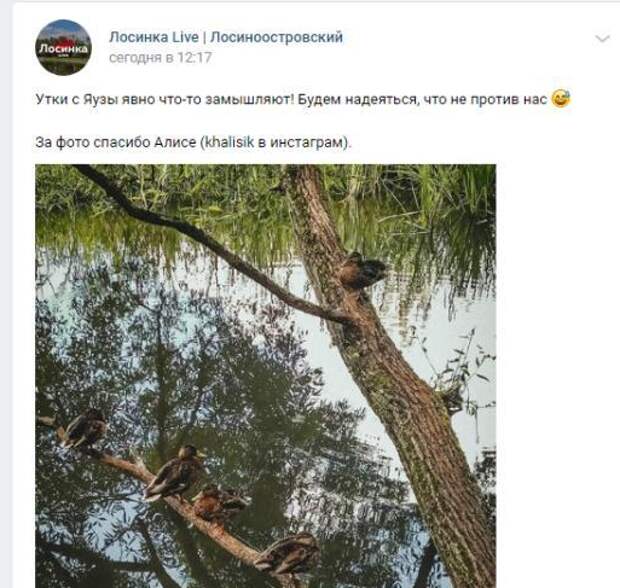Open the attached duck photo in the viewer
This screenshot has height=588, width=620.
pyautogui.click(x=265, y=376)
